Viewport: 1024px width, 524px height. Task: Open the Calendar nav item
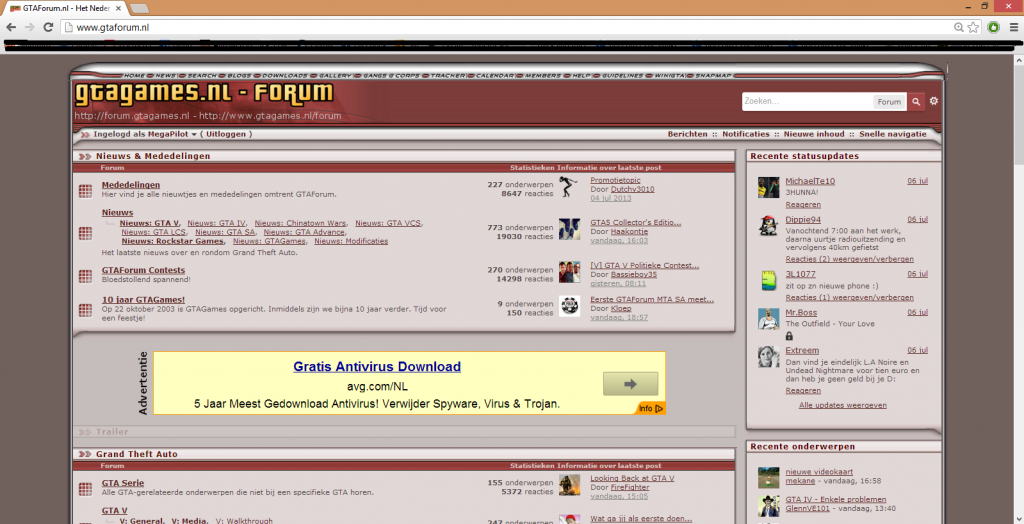[x=495, y=76]
